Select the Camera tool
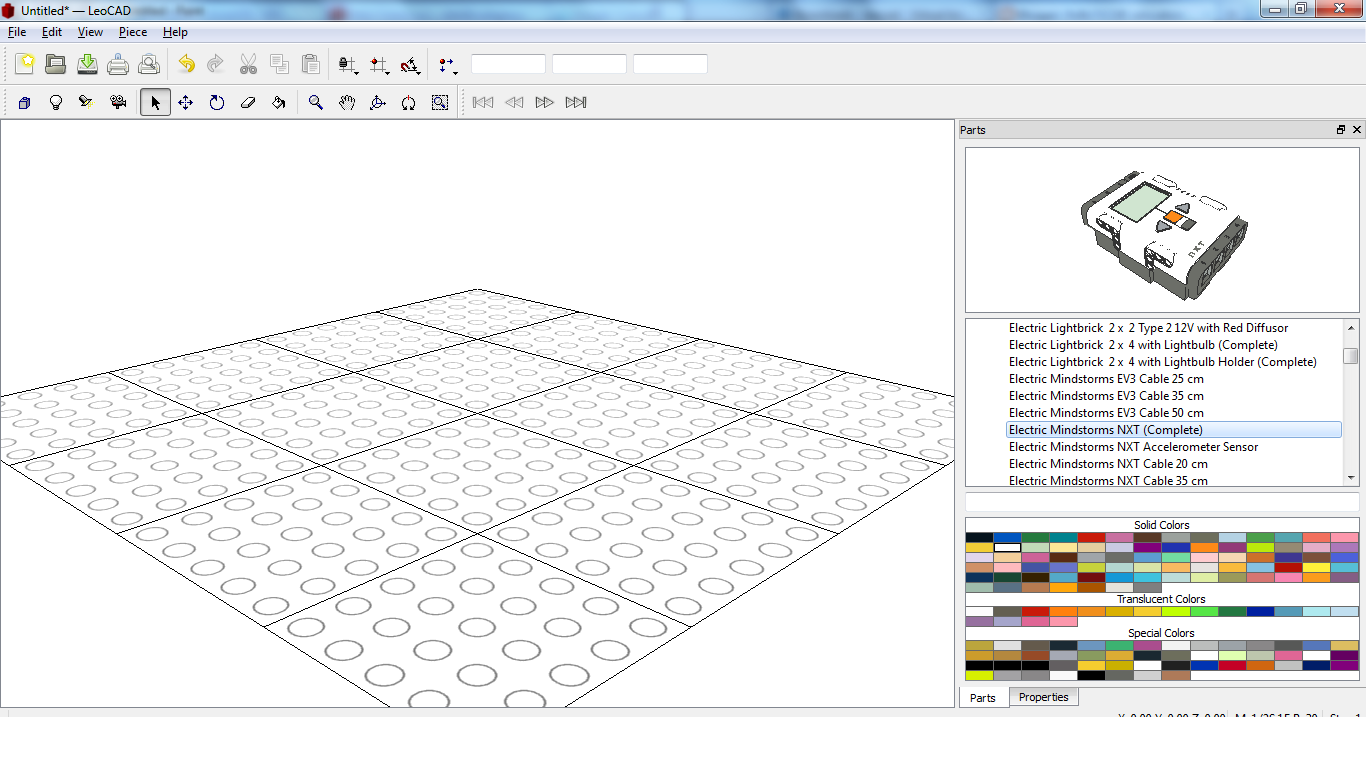Screen dimensions: 1366x768 click(118, 102)
